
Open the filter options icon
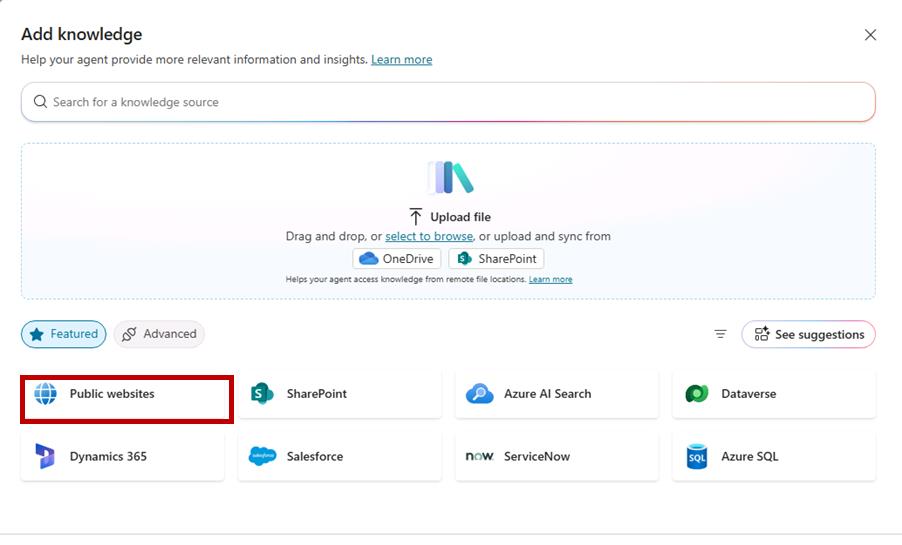tap(720, 334)
